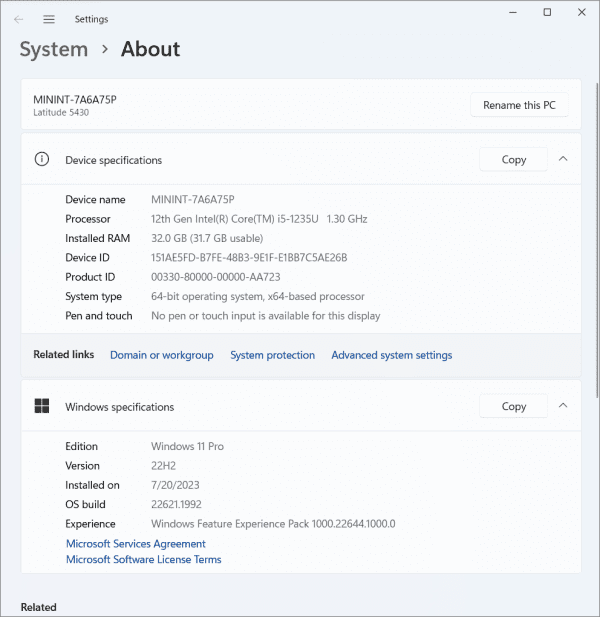Open the hamburger navigation menu
This screenshot has width=600, height=617.
click(x=49, y=19)
